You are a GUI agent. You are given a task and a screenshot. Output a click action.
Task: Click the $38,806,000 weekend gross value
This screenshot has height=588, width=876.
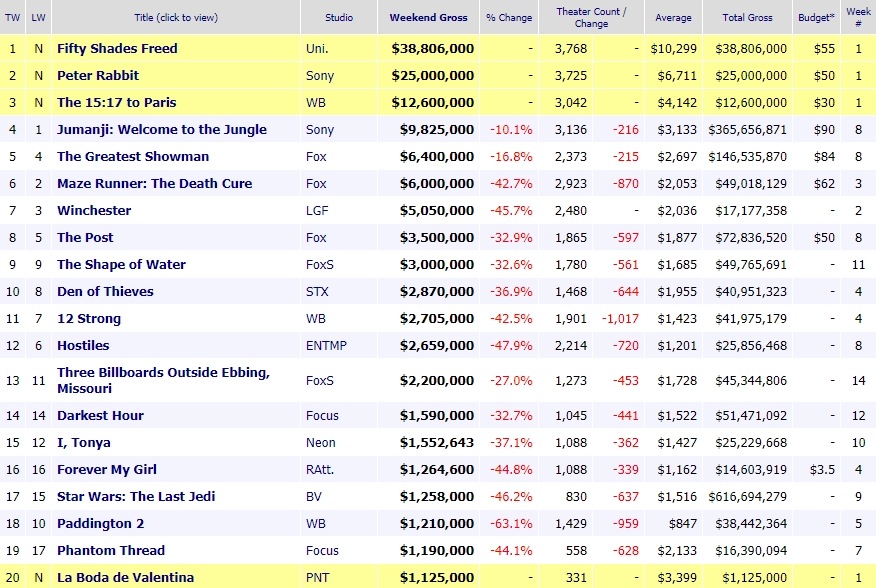click(x=432, y=49)
